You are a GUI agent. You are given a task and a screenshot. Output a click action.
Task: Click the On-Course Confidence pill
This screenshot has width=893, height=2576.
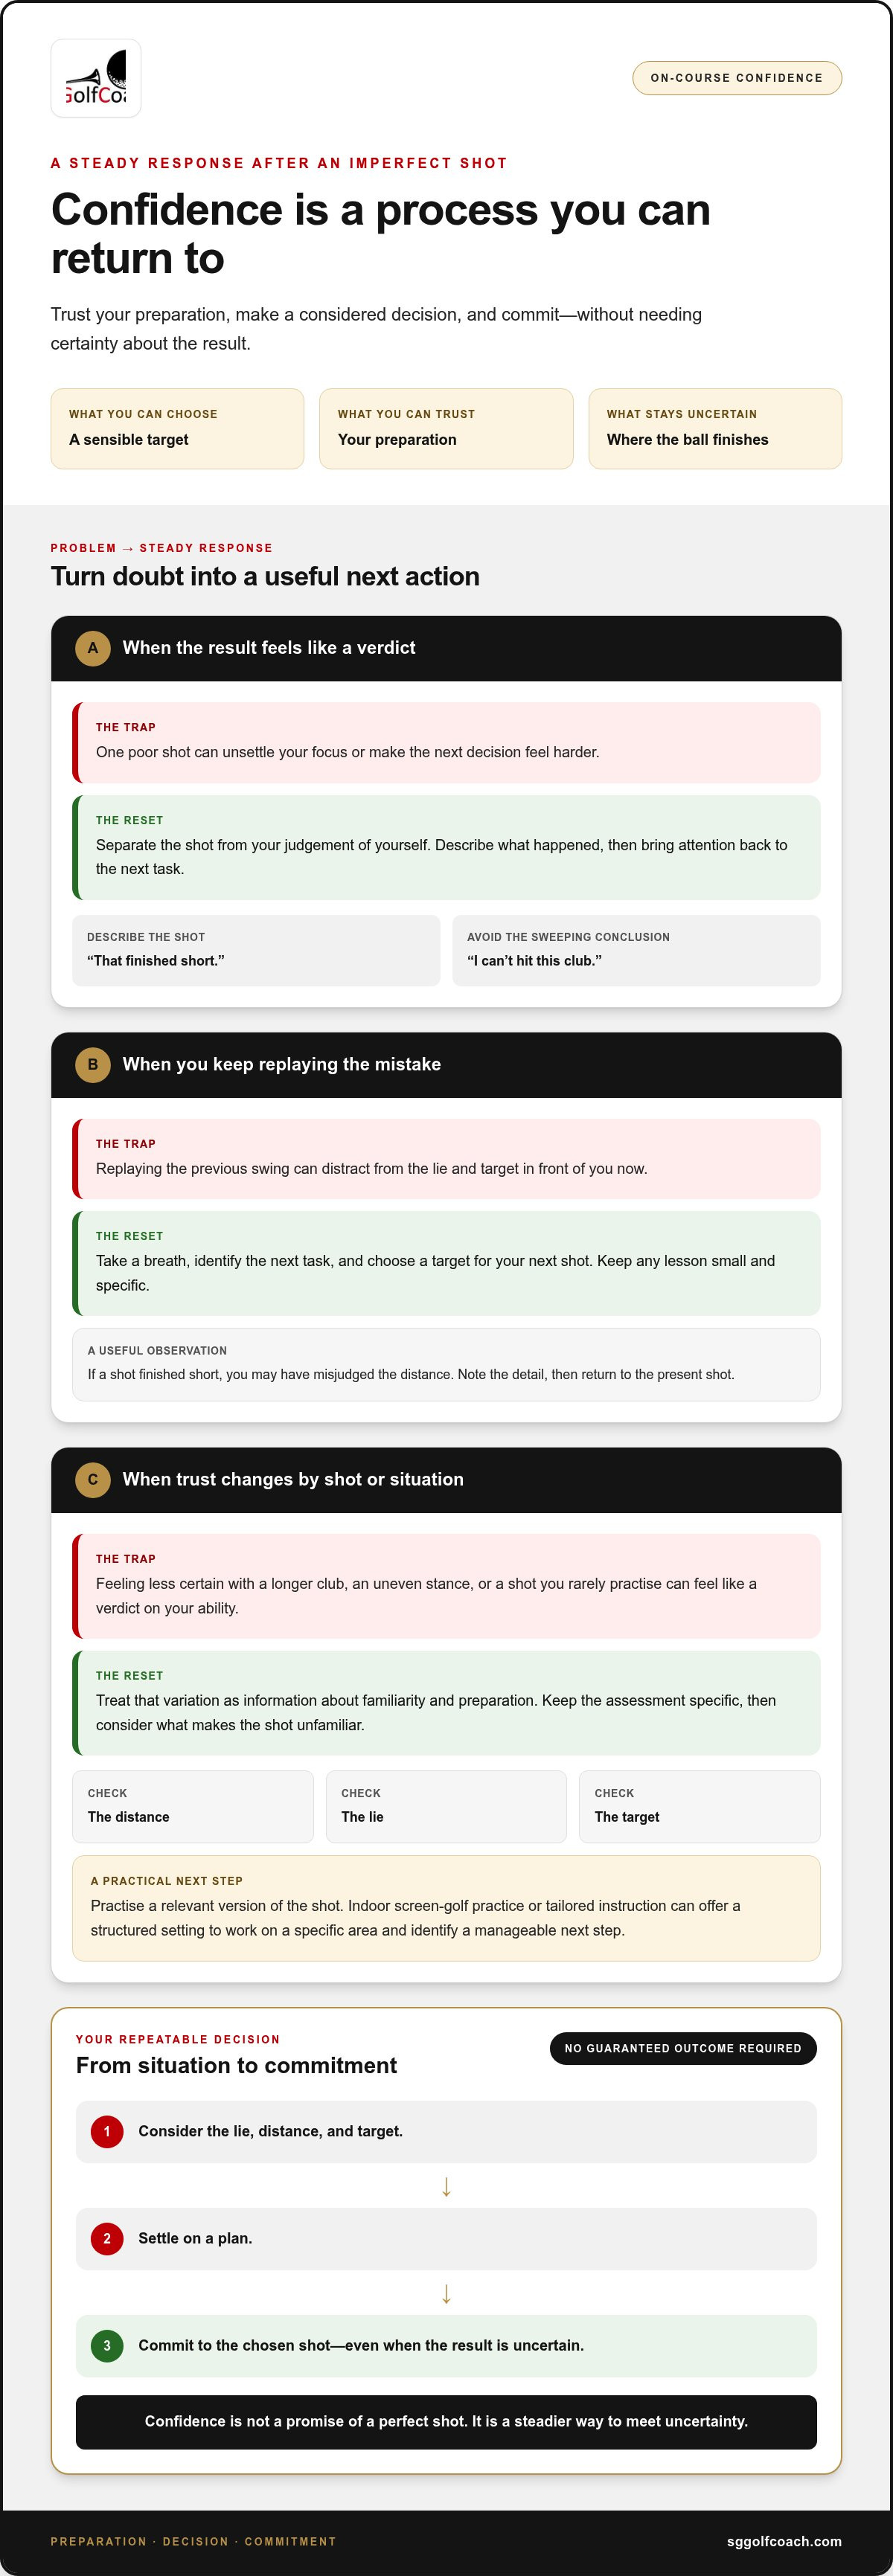737,78
